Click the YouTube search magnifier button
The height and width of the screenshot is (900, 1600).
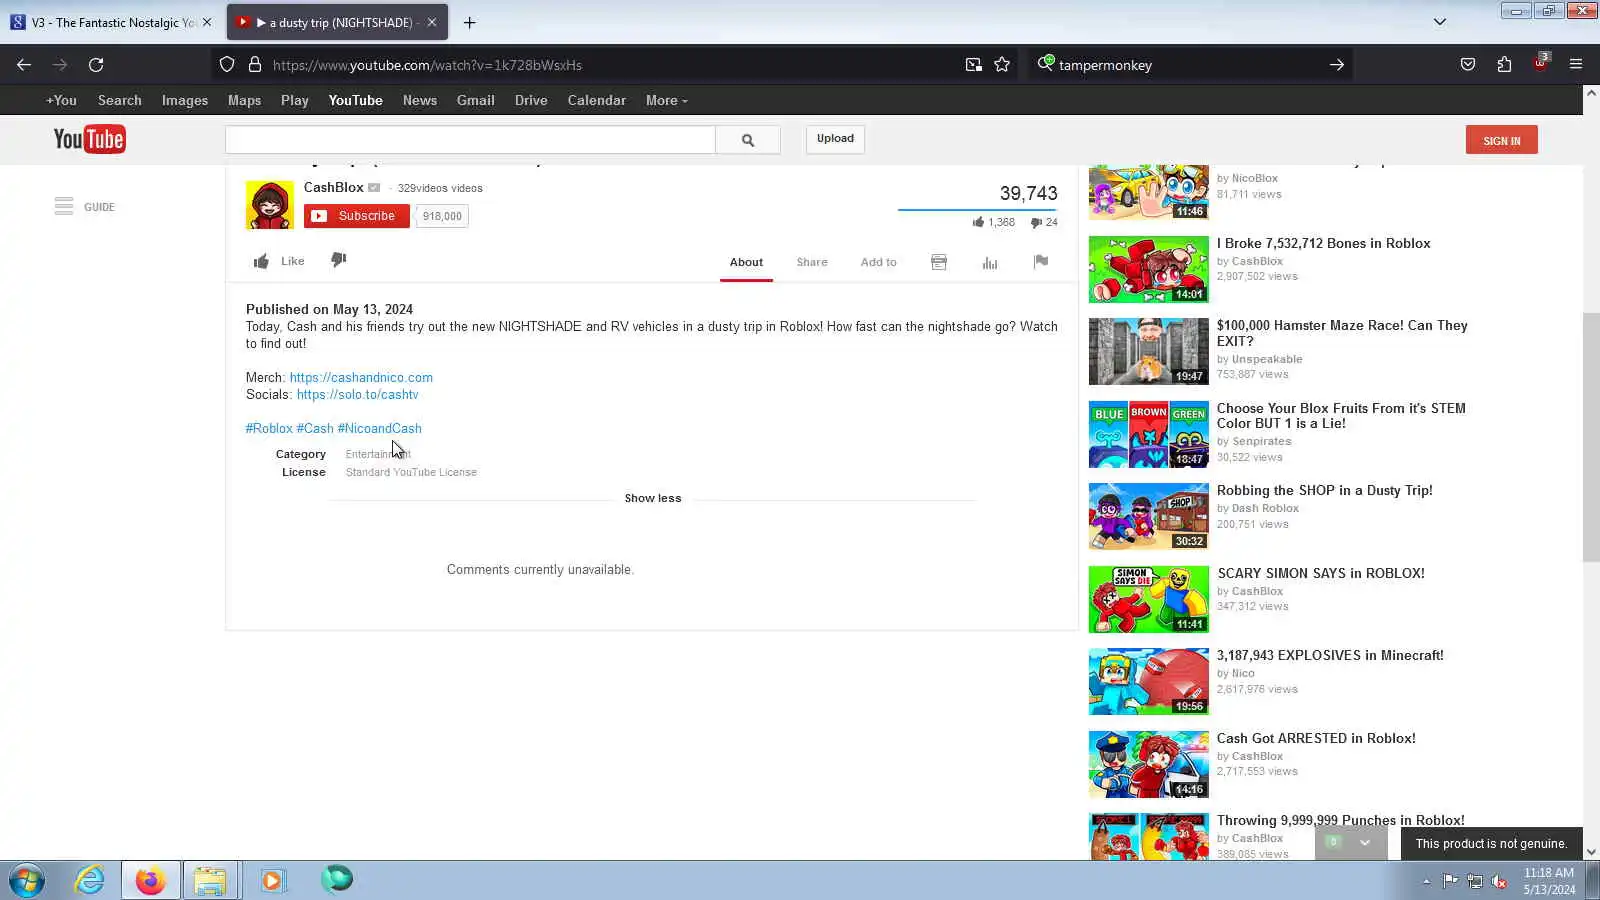tap(748, 140)
